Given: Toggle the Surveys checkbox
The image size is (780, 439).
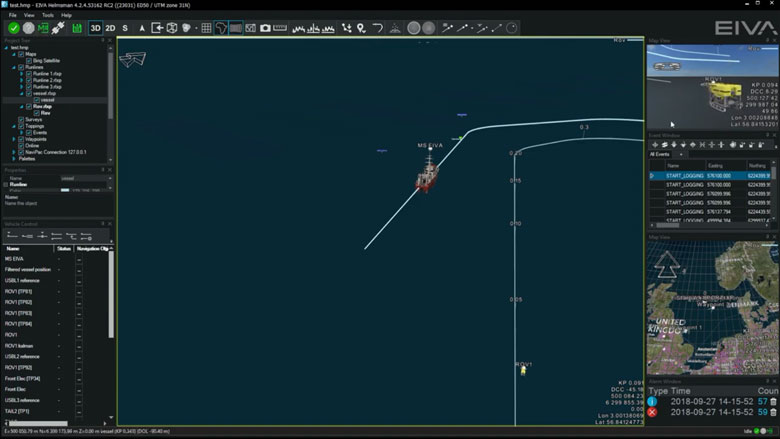Looking at the screenshot, I should coord(21,120).
